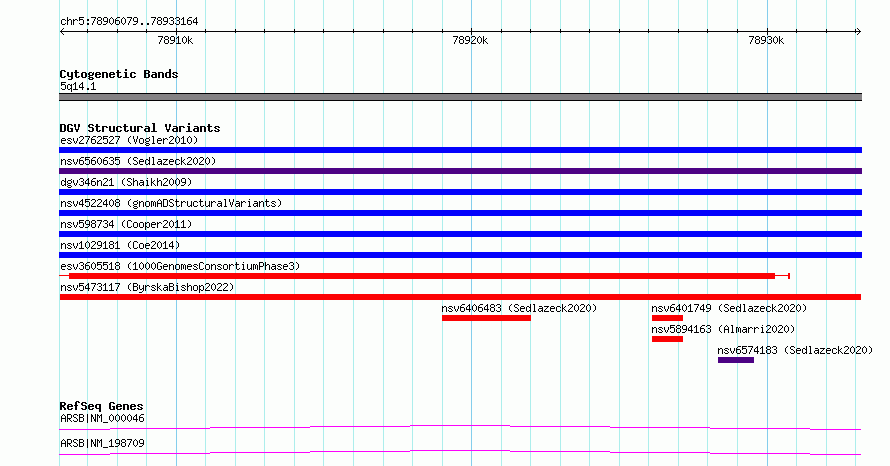Image resolution: width=890 pixels, height=466 pixels.
Task: Select the blue bar under nsv4522408
Action: click(x=460, y=213)
